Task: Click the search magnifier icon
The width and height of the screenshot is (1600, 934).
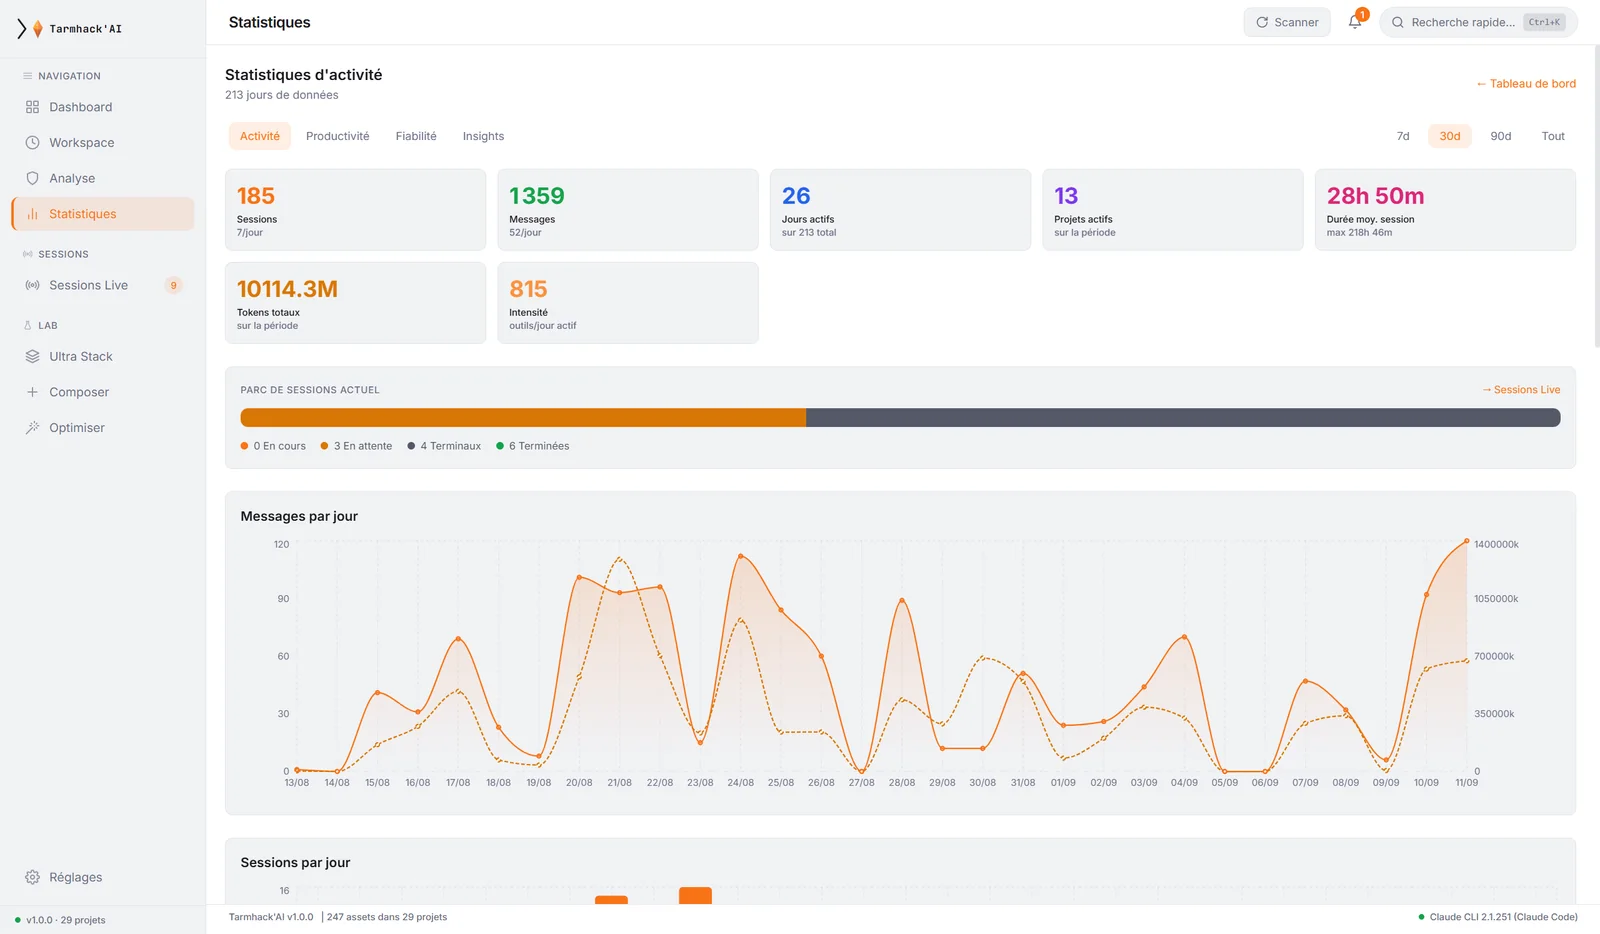Action: [x=1398, y=22]
